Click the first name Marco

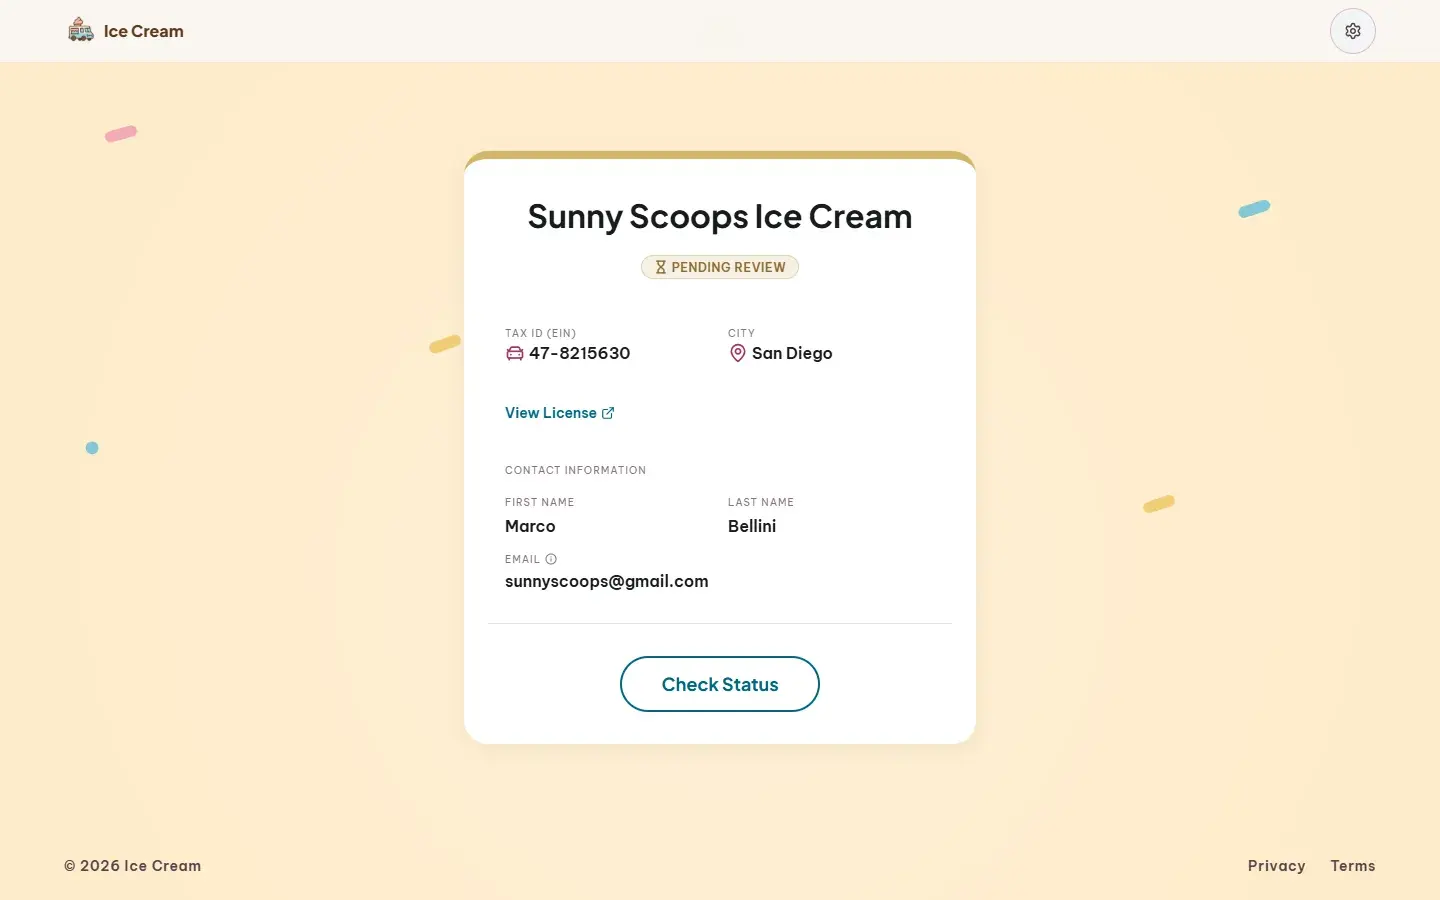[530, 526]
